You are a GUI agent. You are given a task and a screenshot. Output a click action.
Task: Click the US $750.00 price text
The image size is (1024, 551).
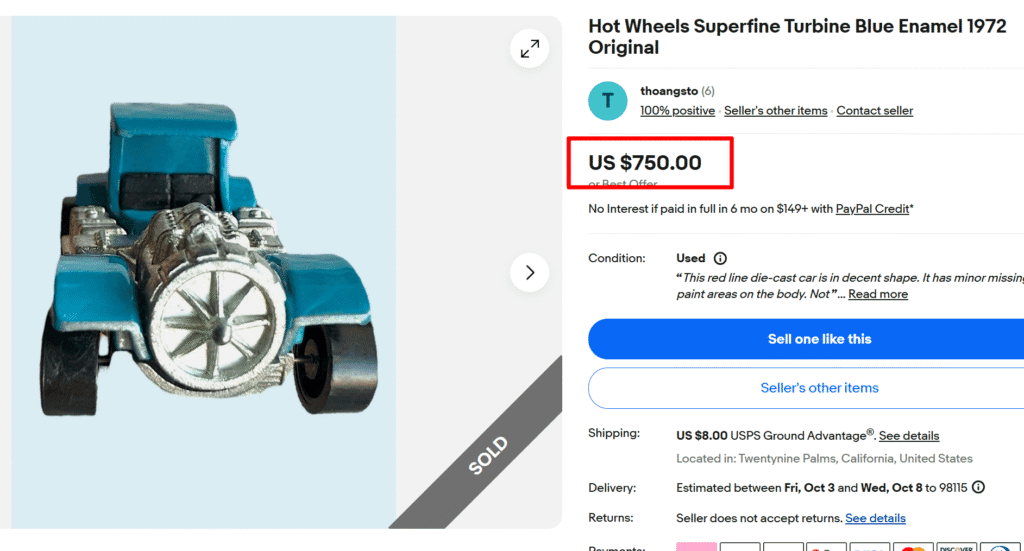pyautogui.click(x=645, y=163)
